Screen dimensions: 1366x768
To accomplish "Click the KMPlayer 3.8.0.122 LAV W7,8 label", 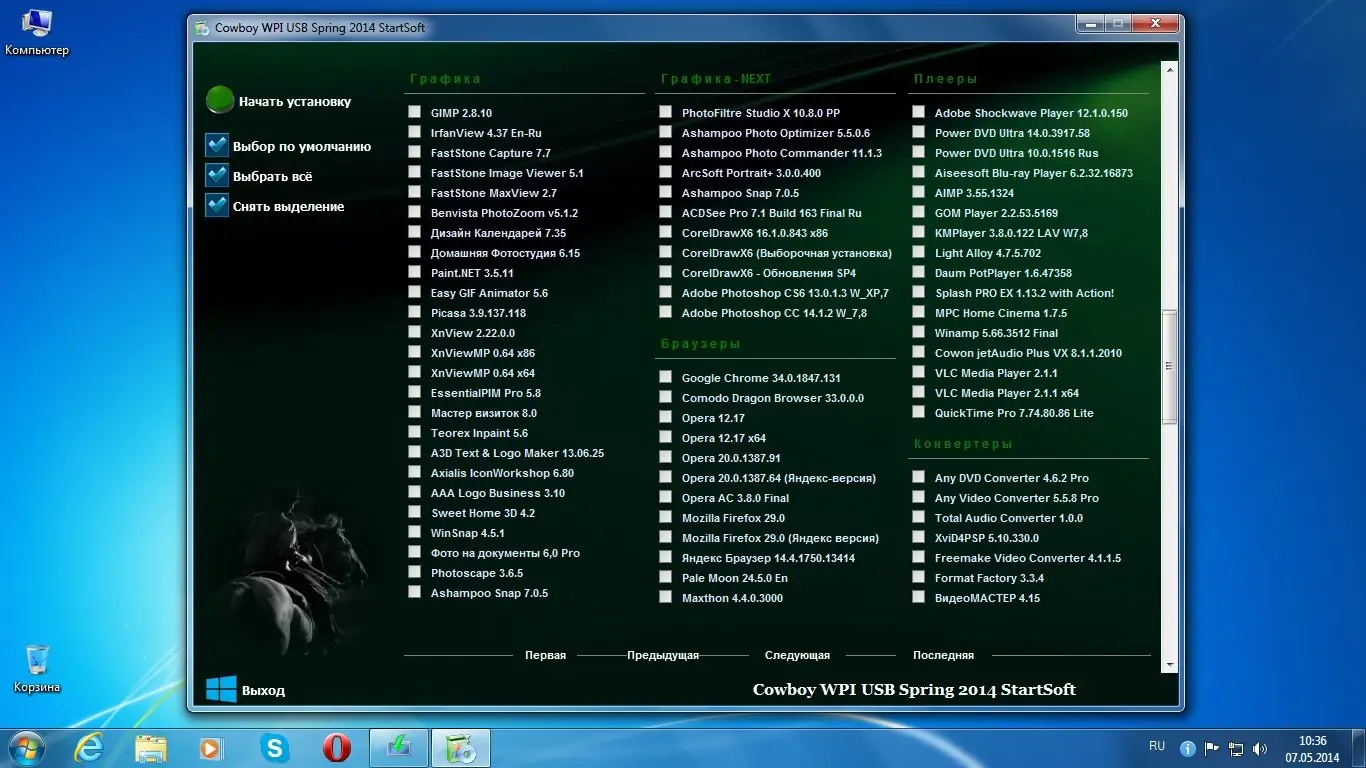I will pos(1011,233).
